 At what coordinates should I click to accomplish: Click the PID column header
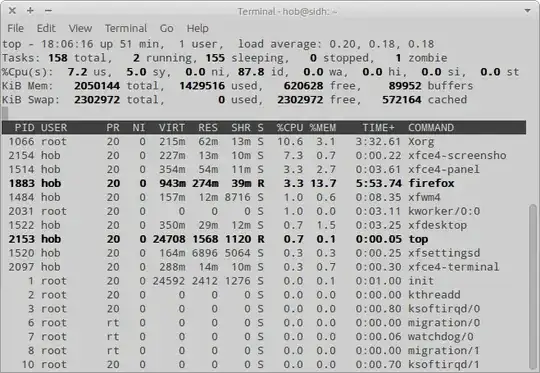(x=24, y=128)
